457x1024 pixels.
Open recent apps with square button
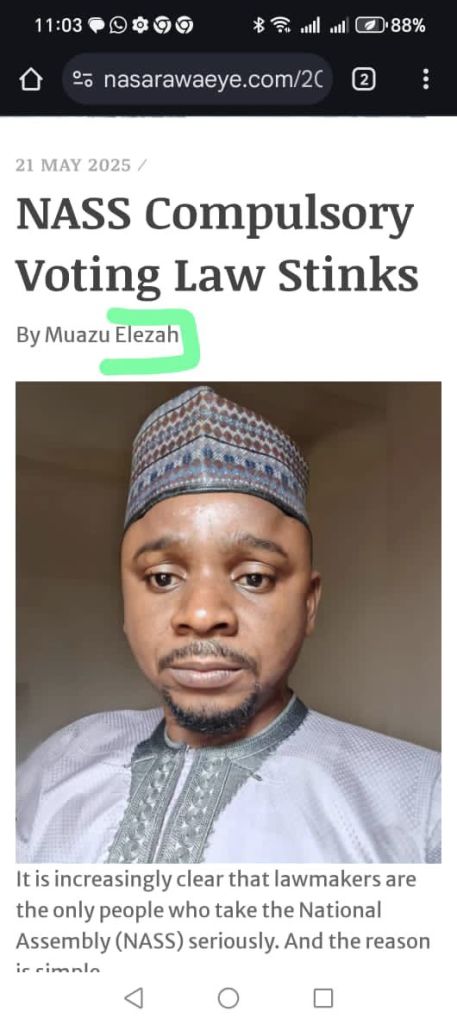[x=323, y=997]
